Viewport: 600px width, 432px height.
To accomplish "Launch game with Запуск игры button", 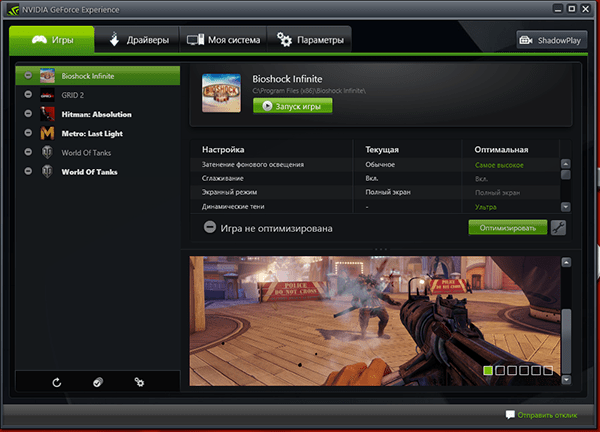I will [293, 106].
